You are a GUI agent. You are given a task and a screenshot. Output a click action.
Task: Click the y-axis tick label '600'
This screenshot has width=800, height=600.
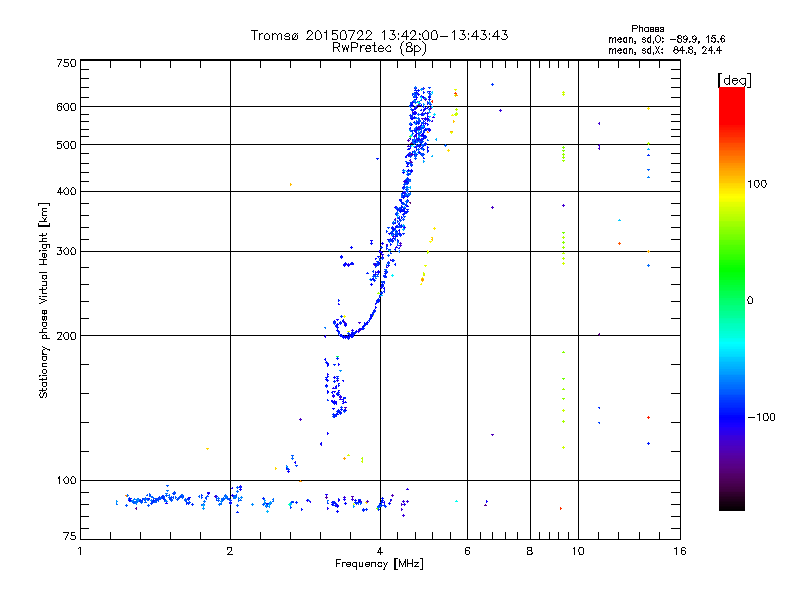tap(66, 107)
